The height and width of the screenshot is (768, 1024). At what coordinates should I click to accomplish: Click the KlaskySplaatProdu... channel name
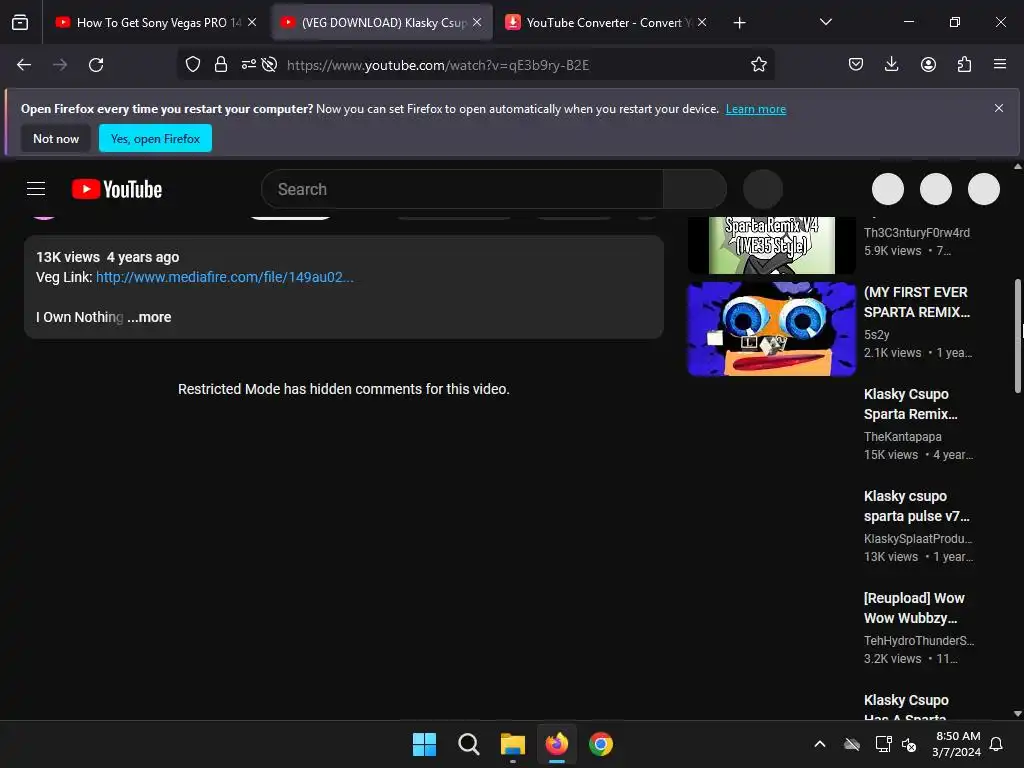pyautogui.click(x=918, y=538)
